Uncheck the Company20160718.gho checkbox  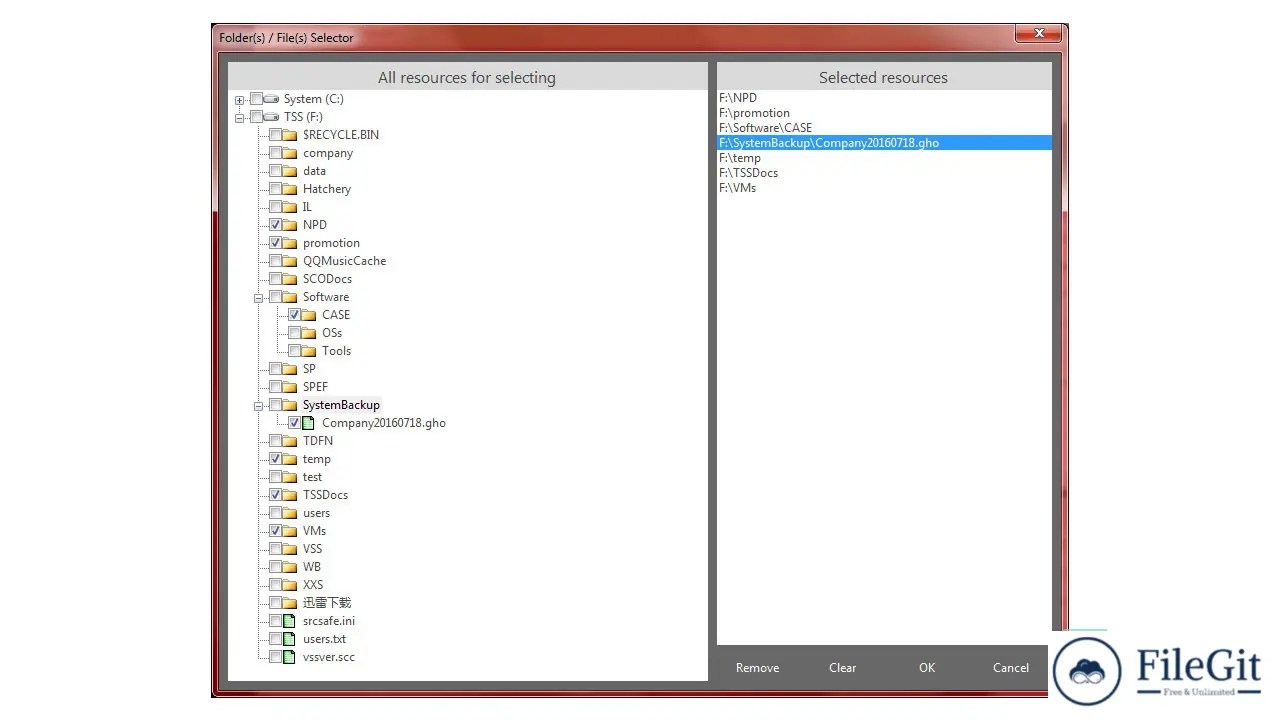(294, 423)
